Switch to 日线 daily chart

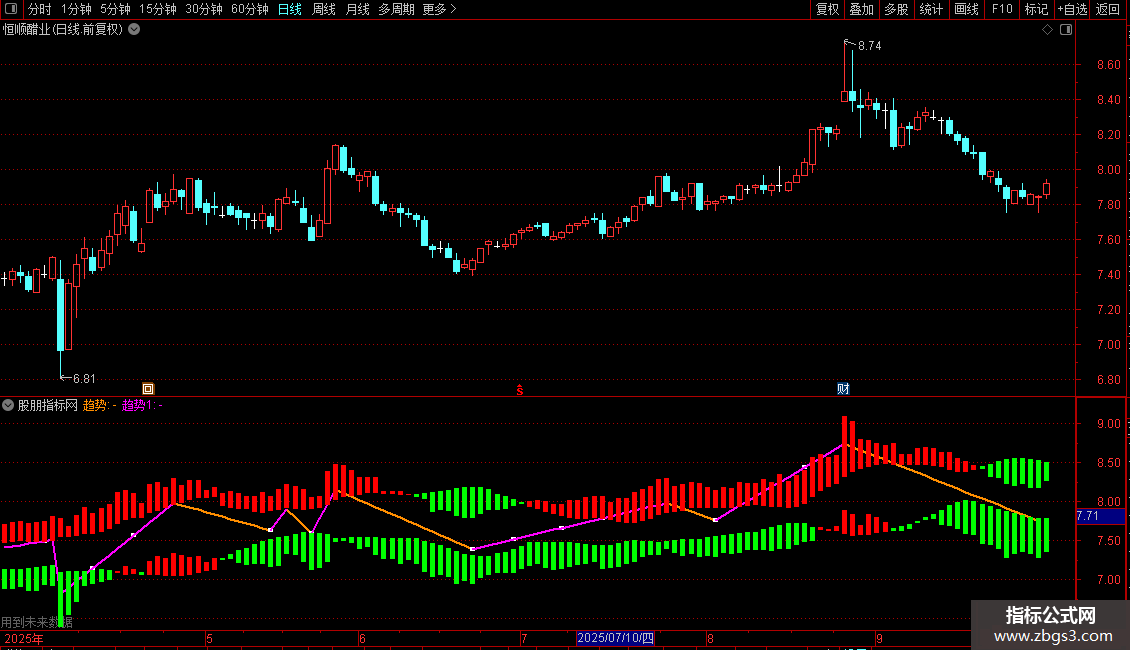290,9
